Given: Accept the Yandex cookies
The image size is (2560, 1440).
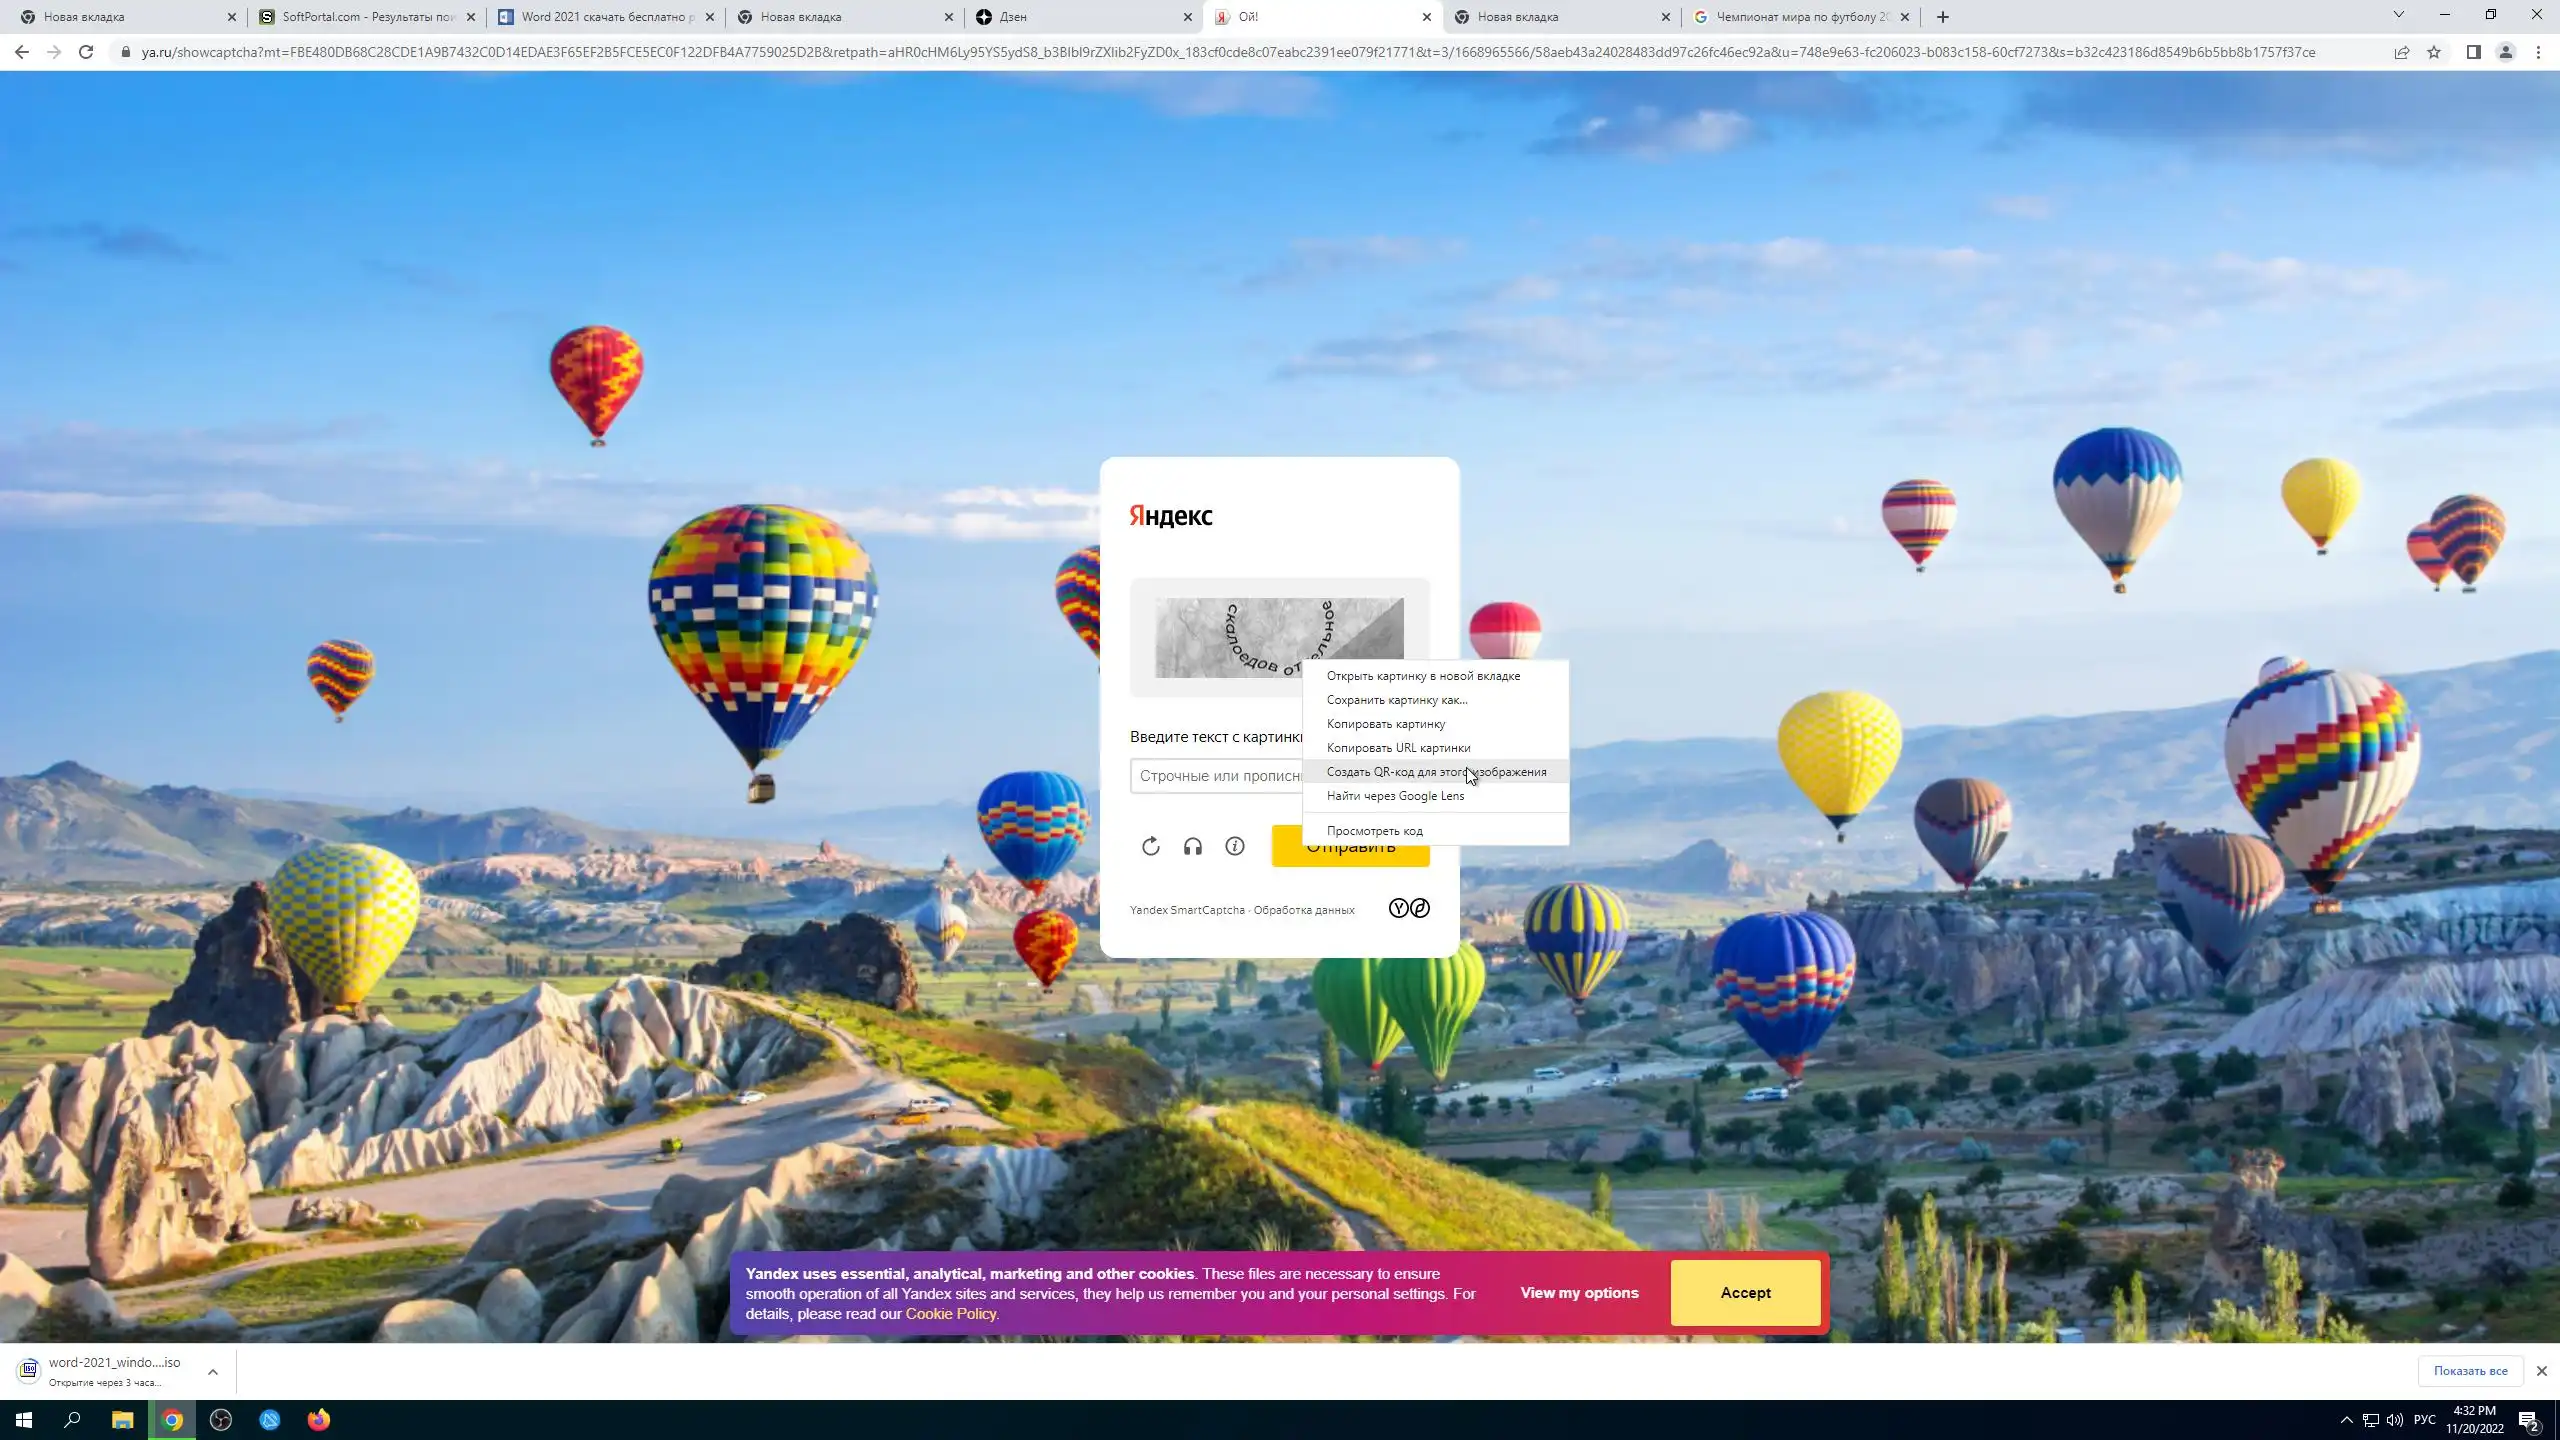Looking at the screenshot, I should tap(1745, 1293).
